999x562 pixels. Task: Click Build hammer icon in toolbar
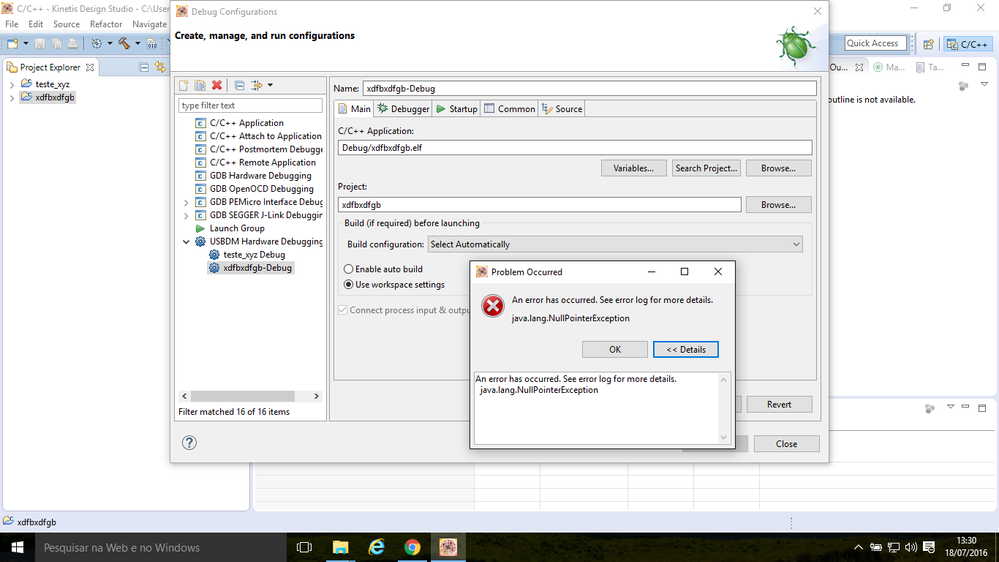tap(124, 43)
